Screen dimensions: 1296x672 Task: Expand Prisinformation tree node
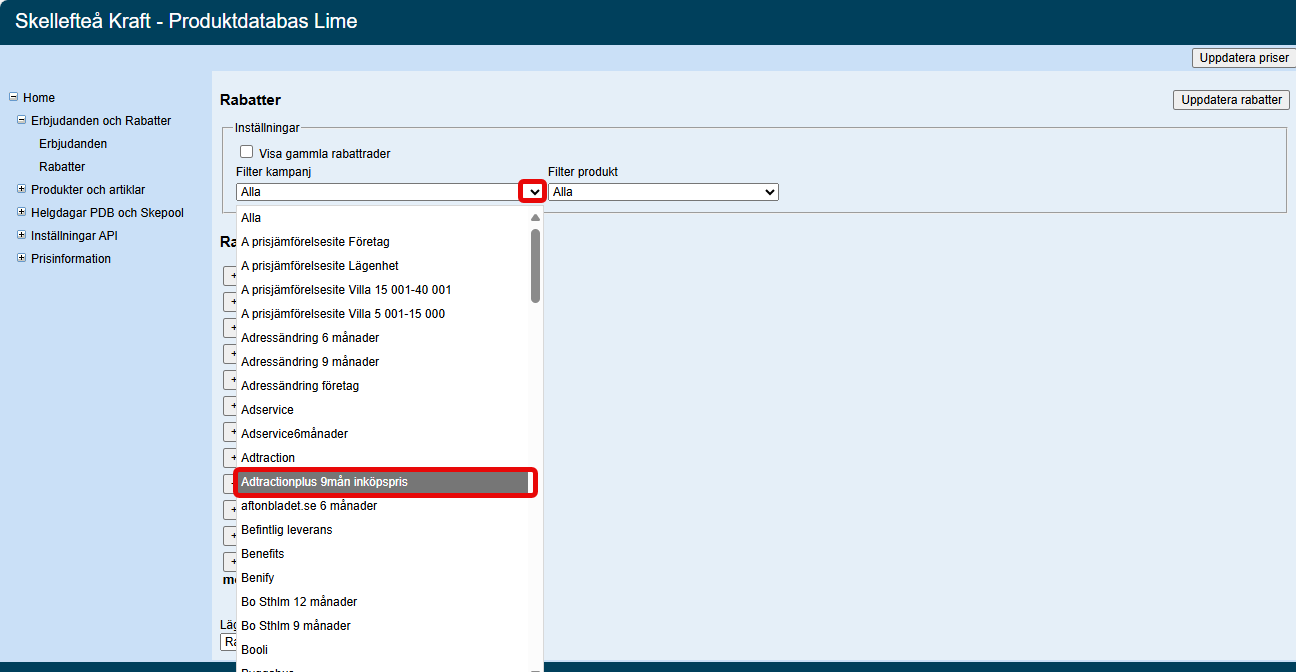(x=22, y=258)
